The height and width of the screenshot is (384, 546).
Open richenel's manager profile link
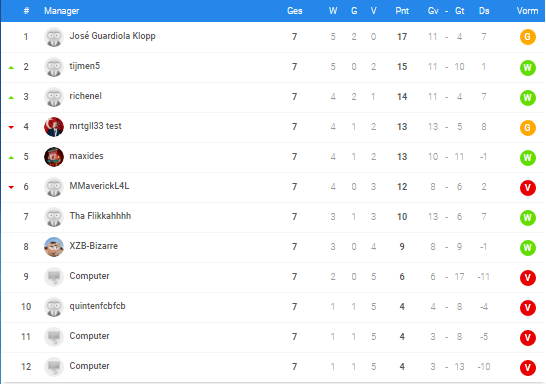pyautogui.click(x=85, y=96)
